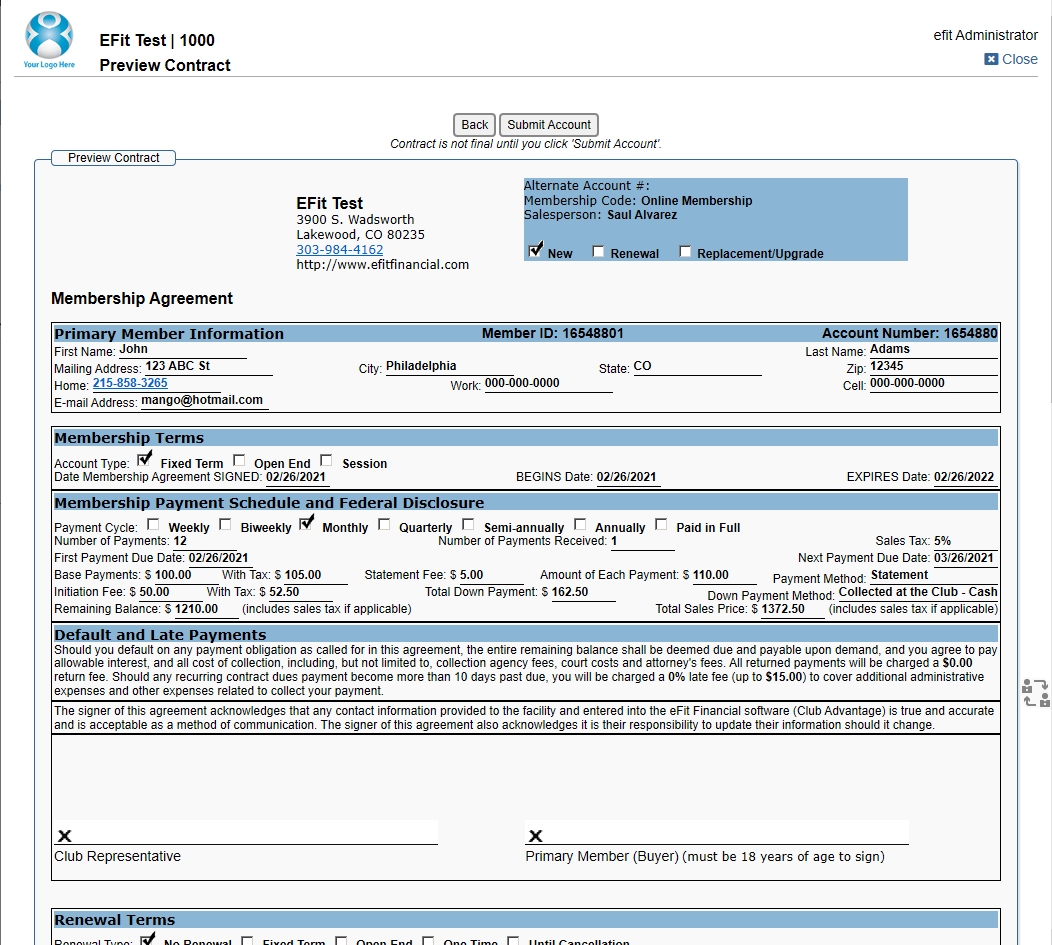Click Remaining Balance 1210.00 value
The image size is (1052, 945).
click(x=196, y=609)
